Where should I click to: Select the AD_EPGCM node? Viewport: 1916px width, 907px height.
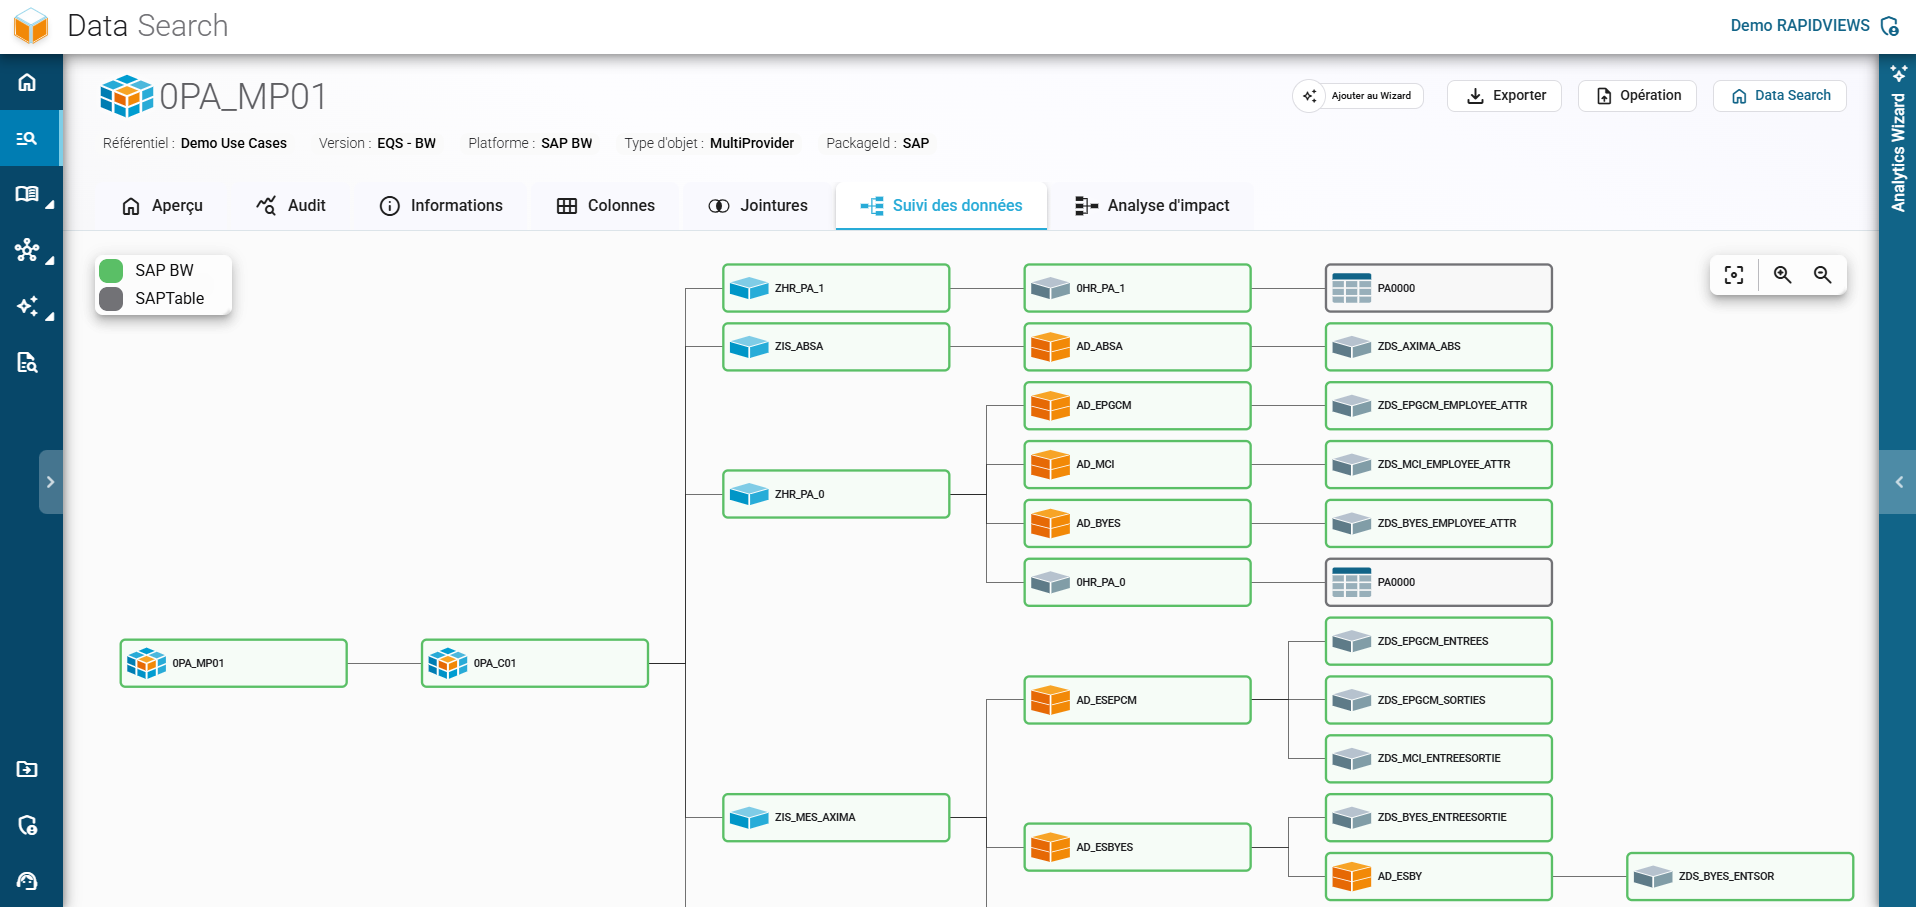pyautogui.click(x=1137, y=406)
